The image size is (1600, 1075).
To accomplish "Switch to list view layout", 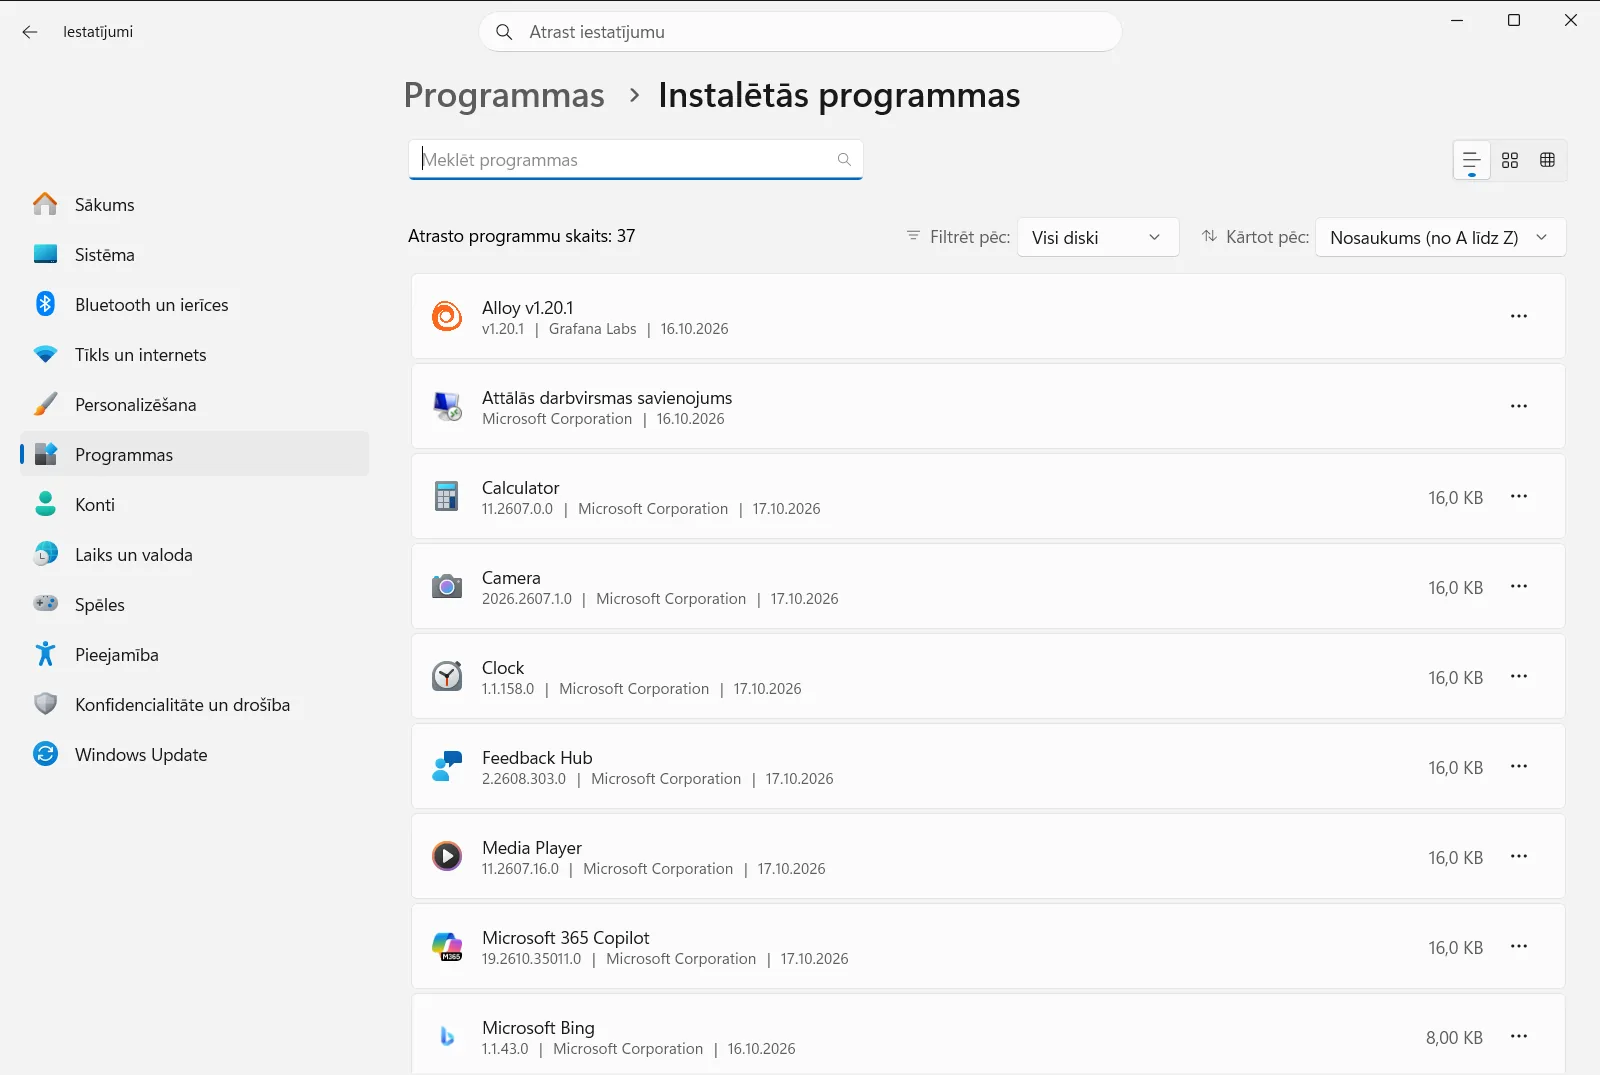I will tap(1472, 160).
